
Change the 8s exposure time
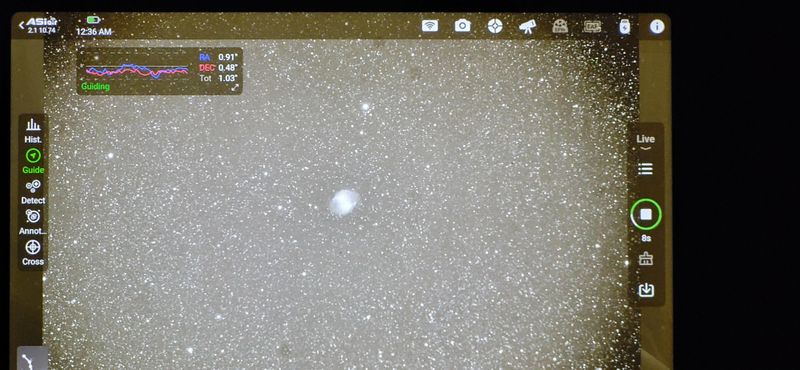point(646,238)
